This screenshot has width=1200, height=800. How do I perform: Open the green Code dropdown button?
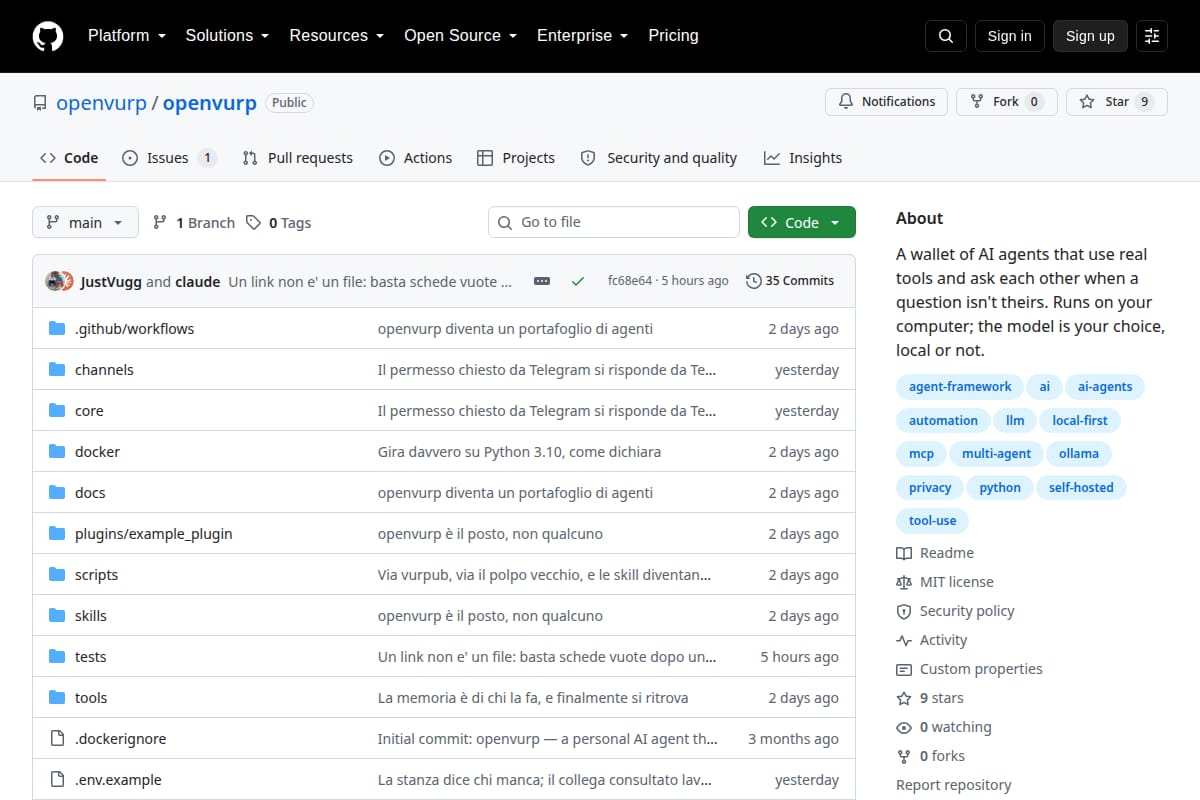pos(802,223)
